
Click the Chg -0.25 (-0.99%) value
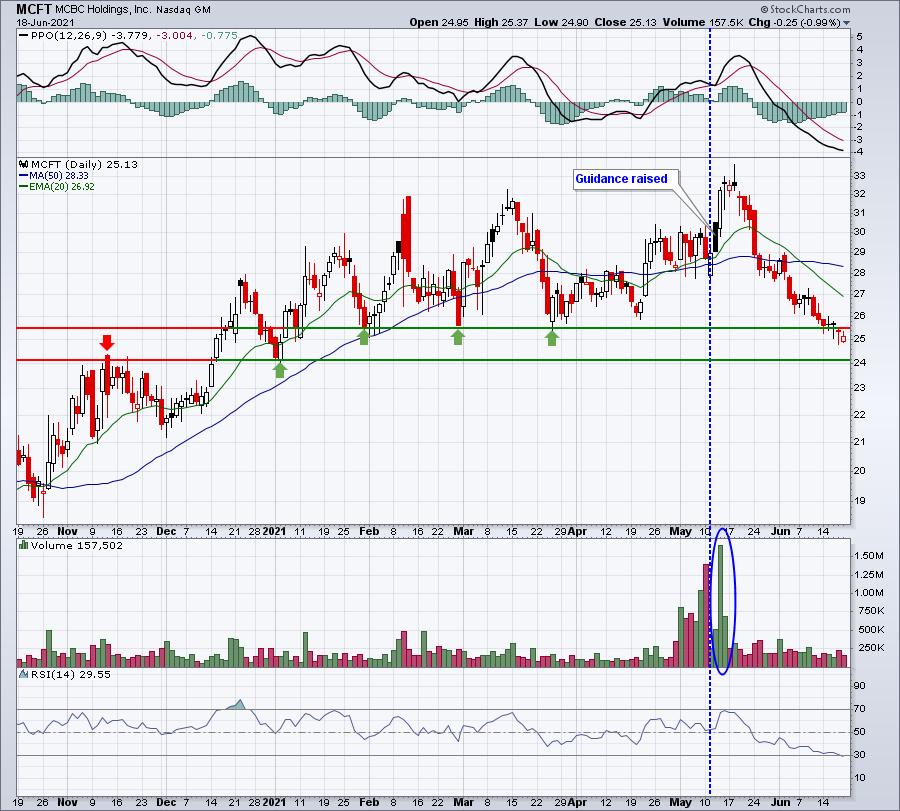pos(794,22)
